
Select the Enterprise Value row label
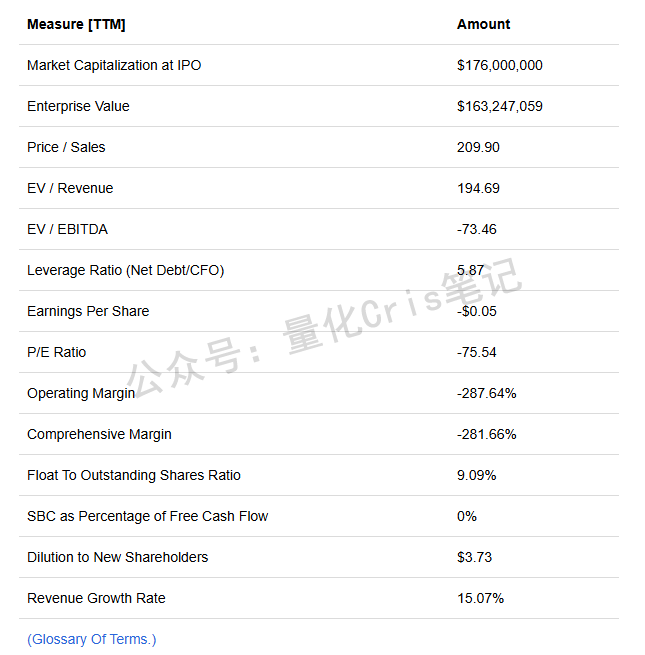click(x=78, y=106)
